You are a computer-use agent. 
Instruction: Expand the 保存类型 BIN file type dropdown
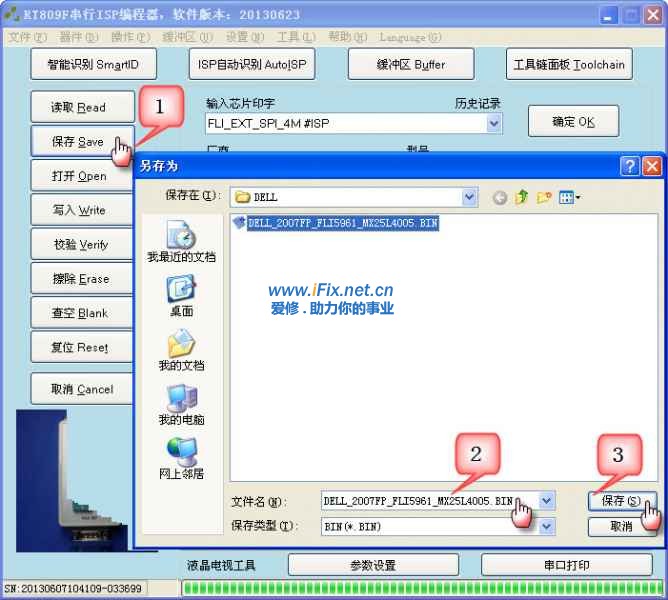pyautogui.click(x=546, y=525)
